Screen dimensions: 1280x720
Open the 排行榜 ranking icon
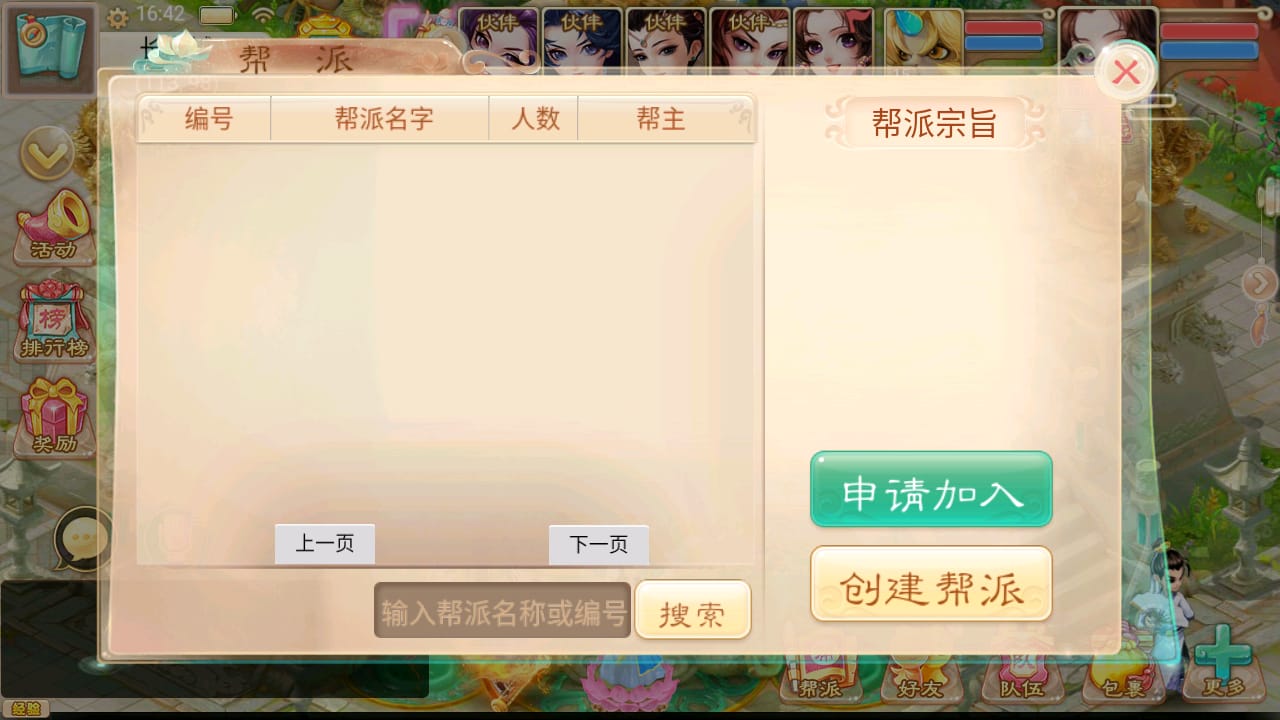54,322
